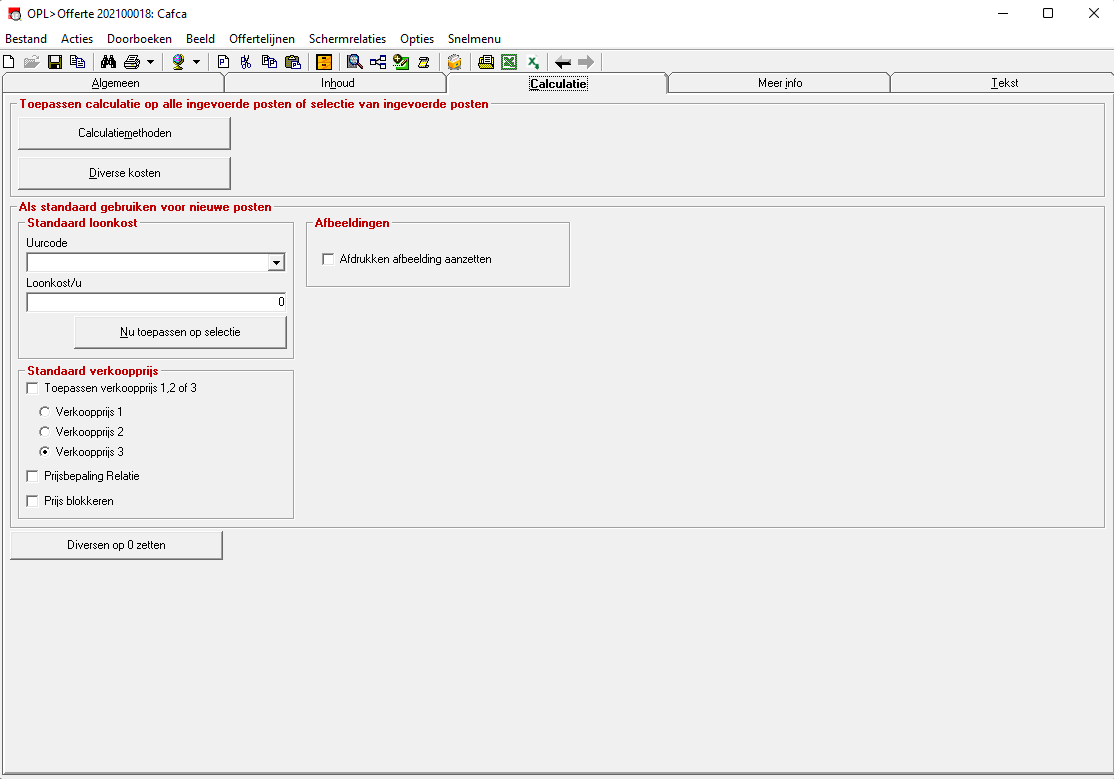Minimize the OPL Offerte window
The image size is (1114, 779).
[1002, 14]
